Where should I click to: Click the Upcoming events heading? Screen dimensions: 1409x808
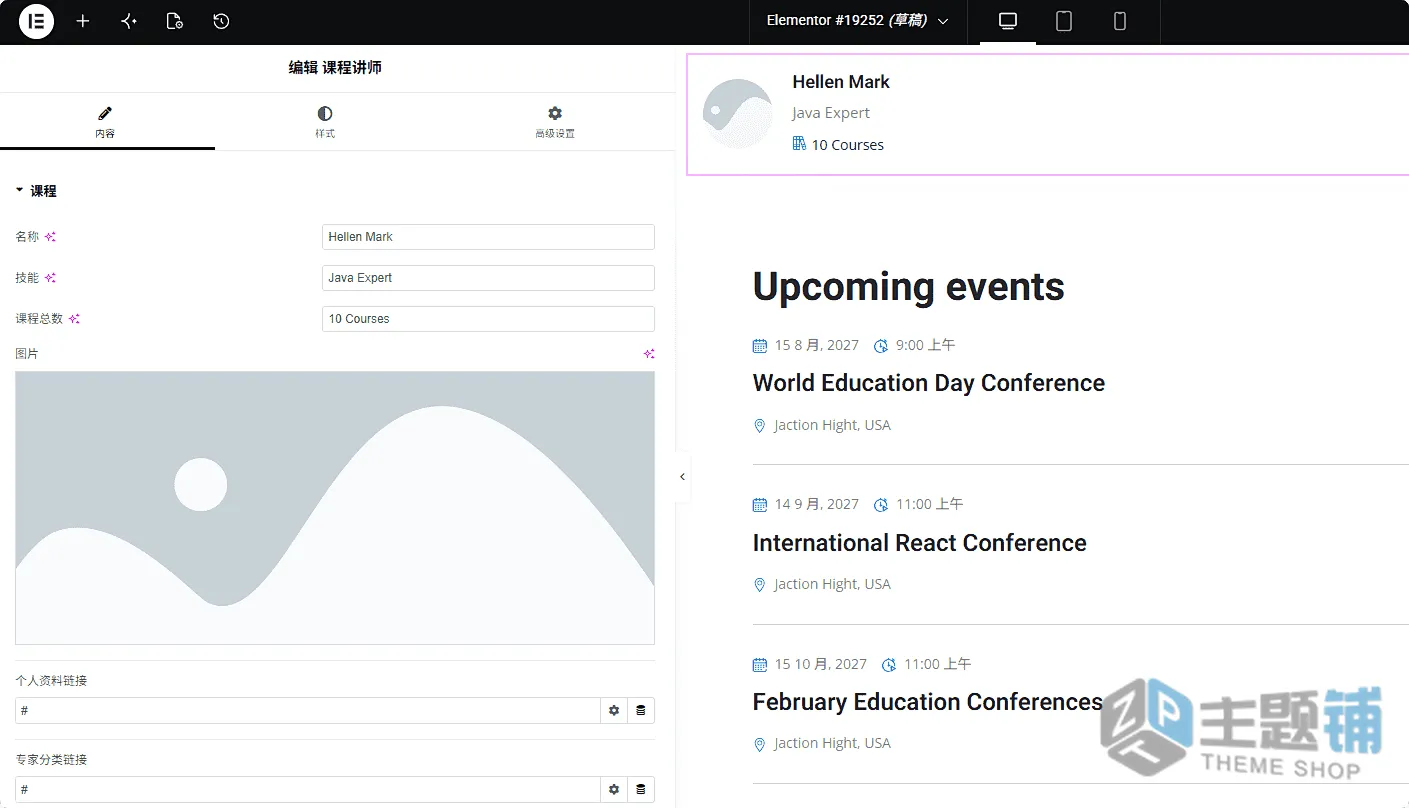click(908, 287)
